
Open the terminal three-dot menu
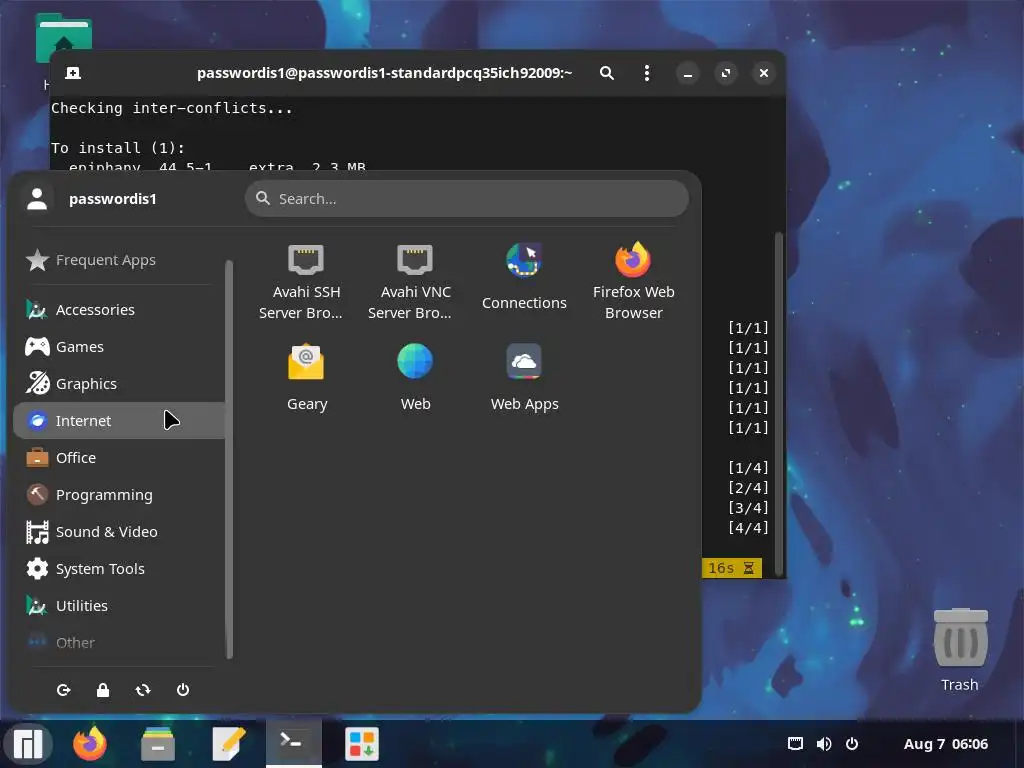[x=647, y=73]
